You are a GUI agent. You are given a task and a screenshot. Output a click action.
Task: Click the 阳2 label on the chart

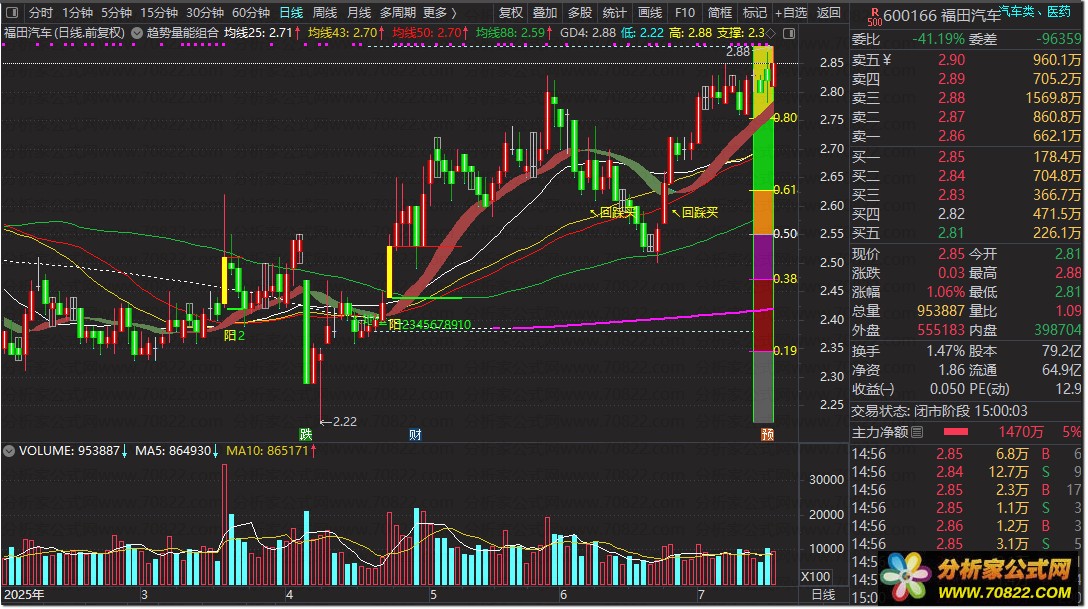235,336
